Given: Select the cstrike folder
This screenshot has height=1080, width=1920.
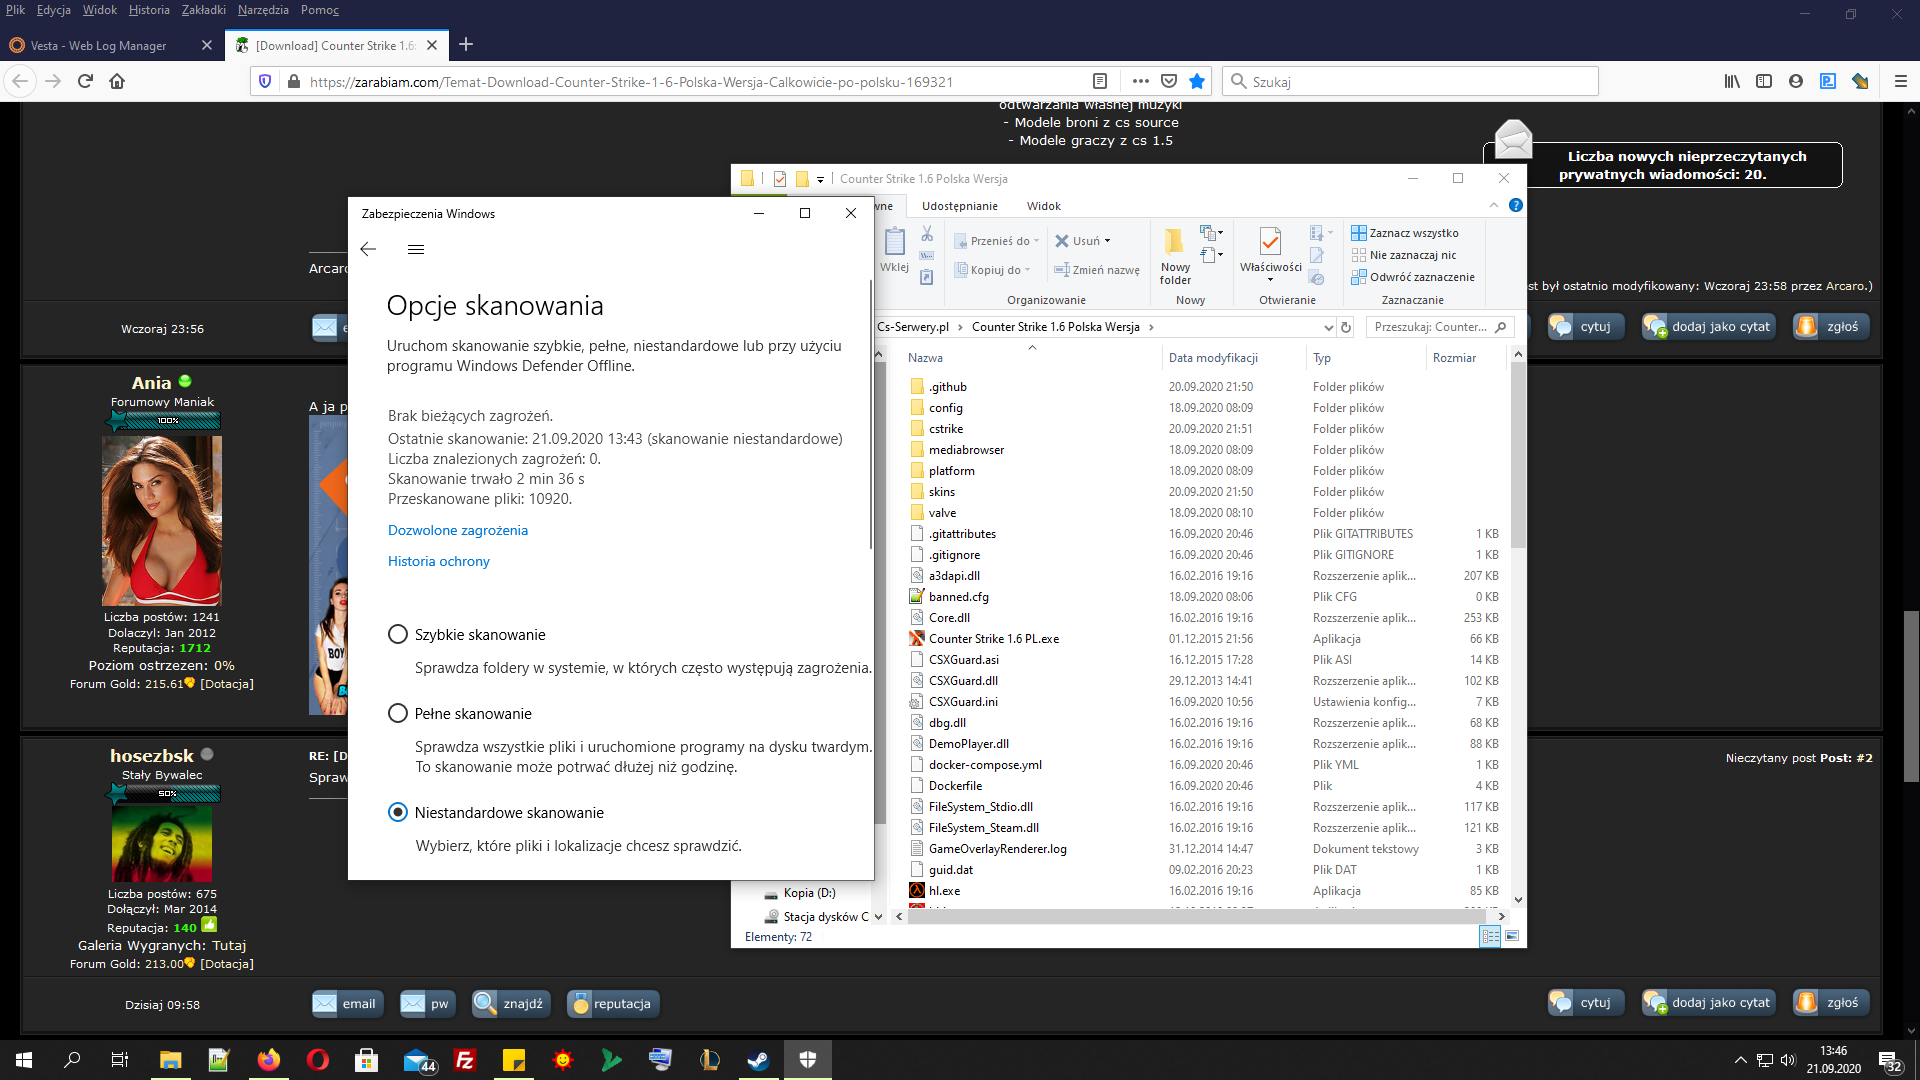Looking at the screenshot, I should coord(945,429).
